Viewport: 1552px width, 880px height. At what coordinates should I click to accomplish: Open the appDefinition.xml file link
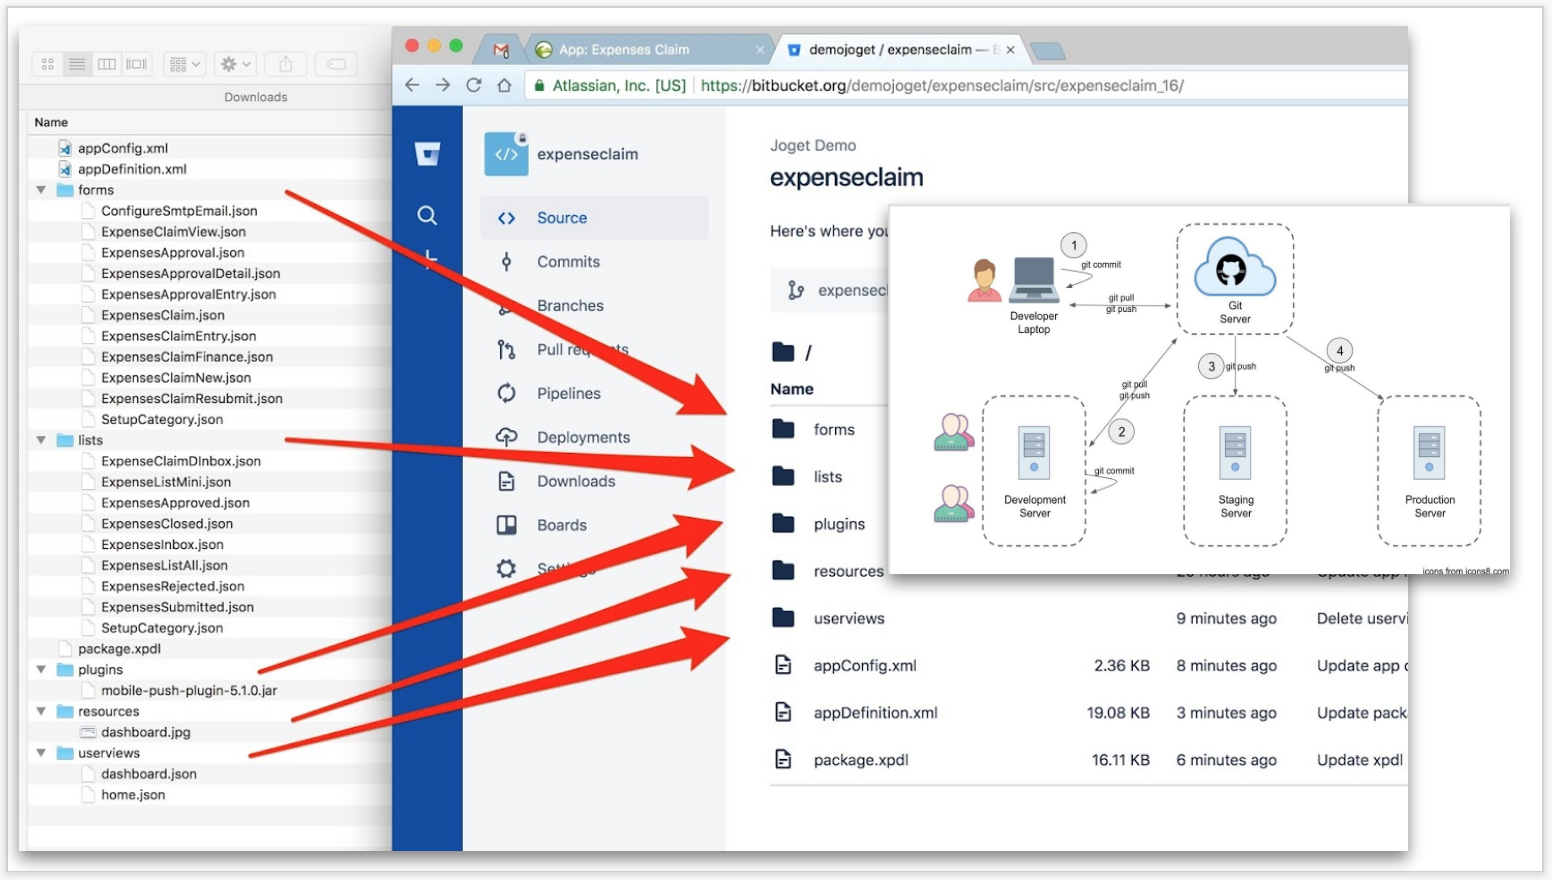pos(876,713)
